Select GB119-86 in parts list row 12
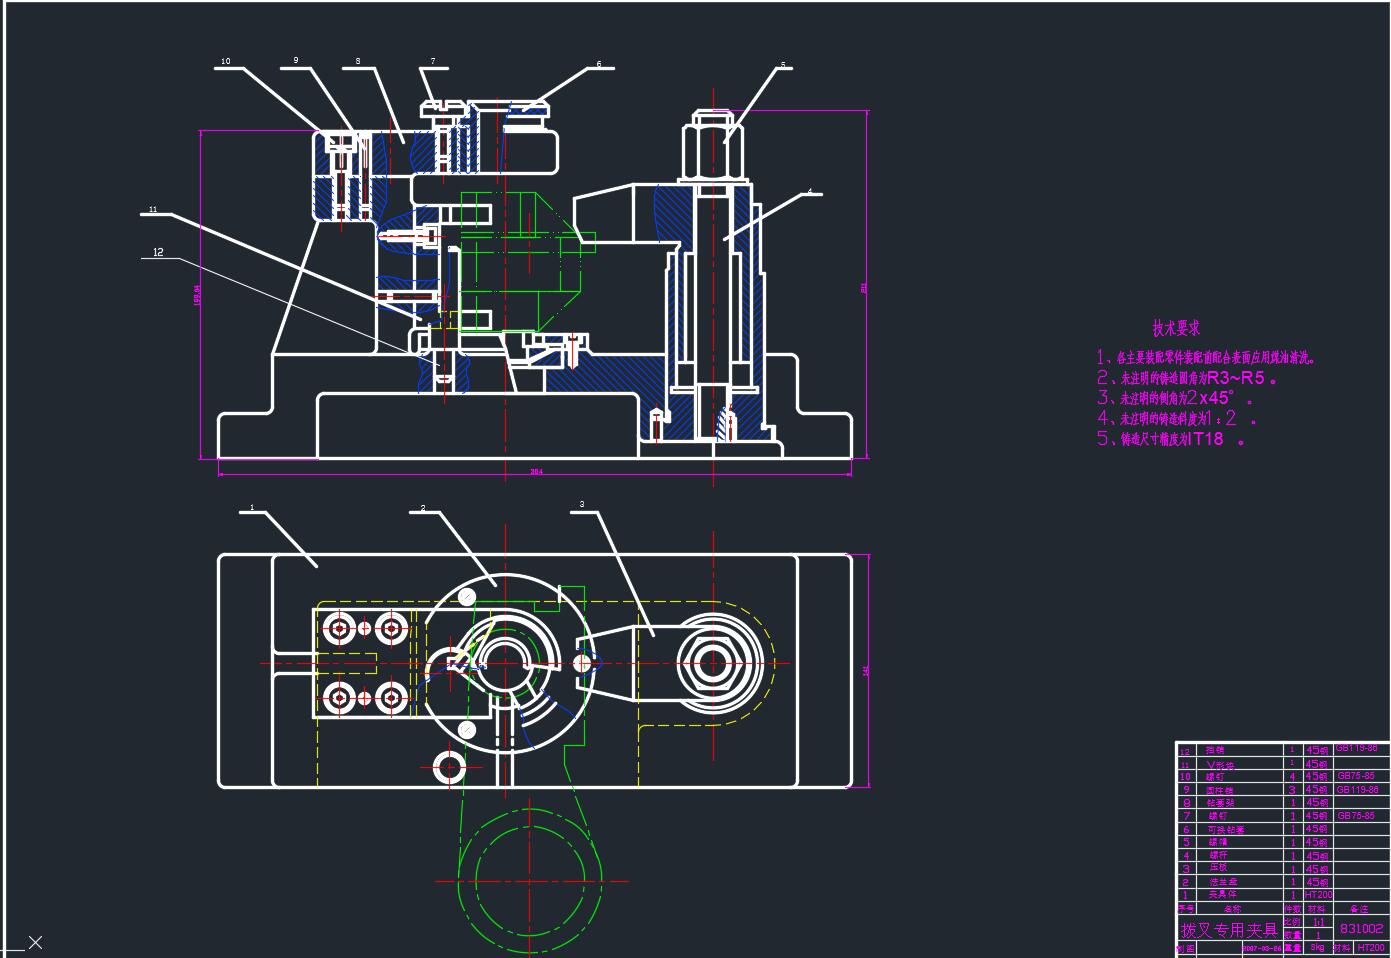This screenshot has height=958, width=1391. coord(1357,748)
